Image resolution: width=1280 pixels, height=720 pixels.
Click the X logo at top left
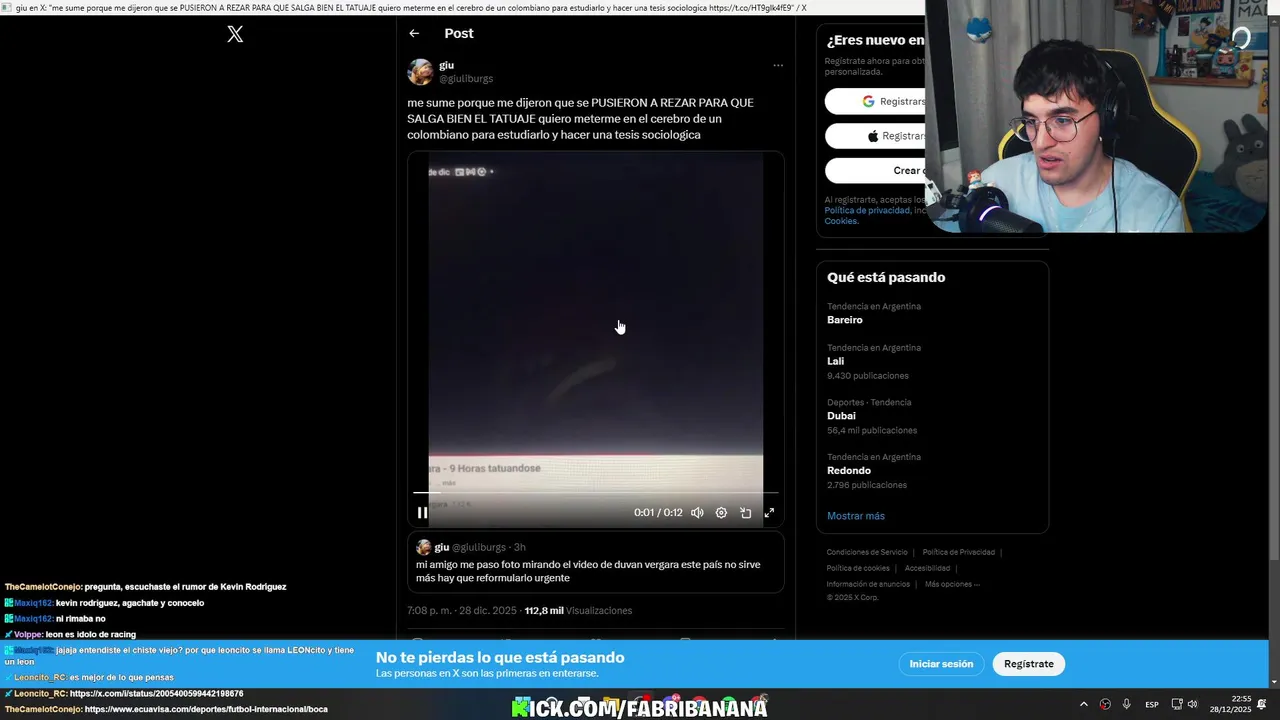235,34
